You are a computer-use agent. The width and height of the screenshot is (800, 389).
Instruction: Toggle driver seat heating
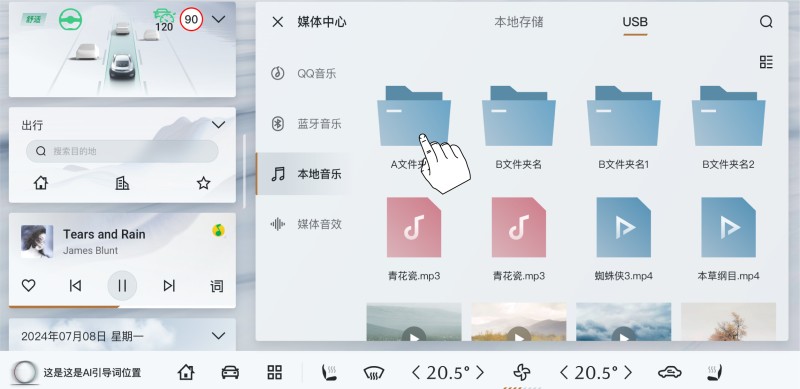[329, 372]
